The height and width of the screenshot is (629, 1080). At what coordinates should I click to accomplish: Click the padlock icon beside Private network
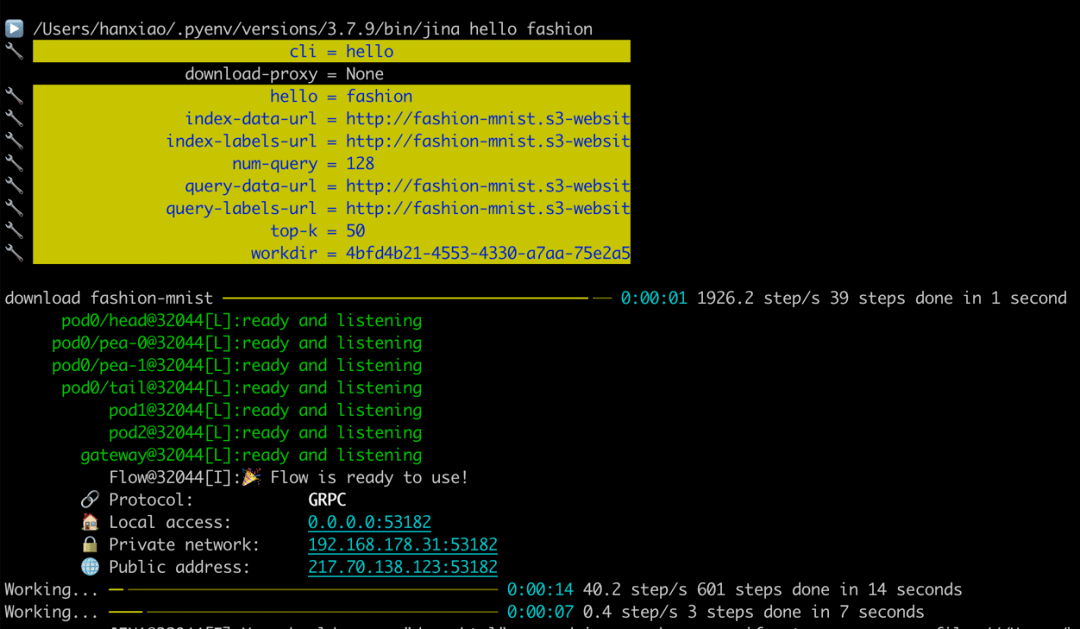pos(90,544)
